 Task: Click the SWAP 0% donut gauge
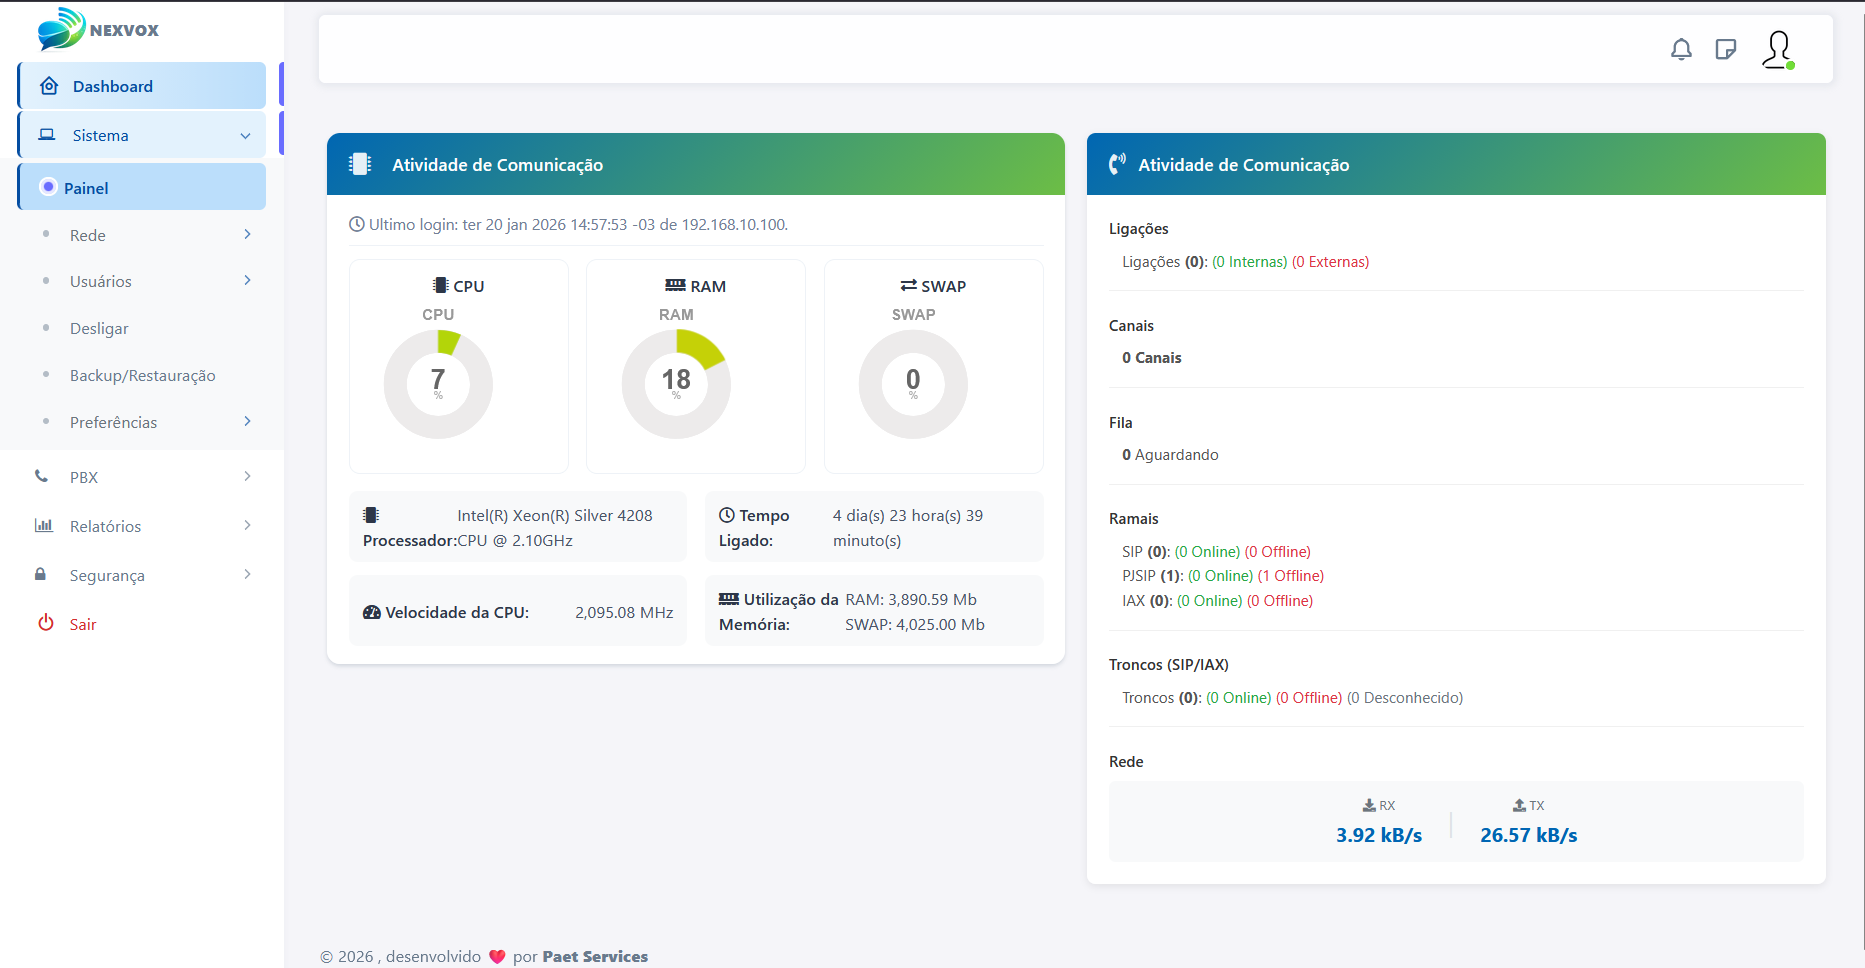tap(913, 384)
